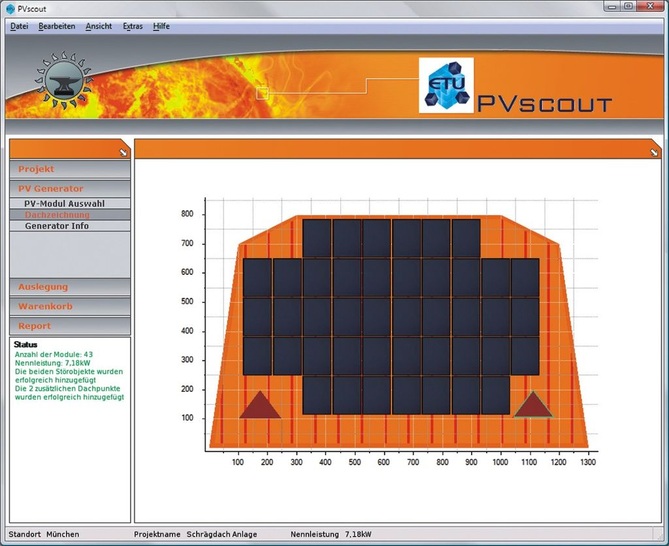This screenshot has height=546, width=669.
Task: Click the 1300 label on horizontal axis
Action: [x=588, y=462]
